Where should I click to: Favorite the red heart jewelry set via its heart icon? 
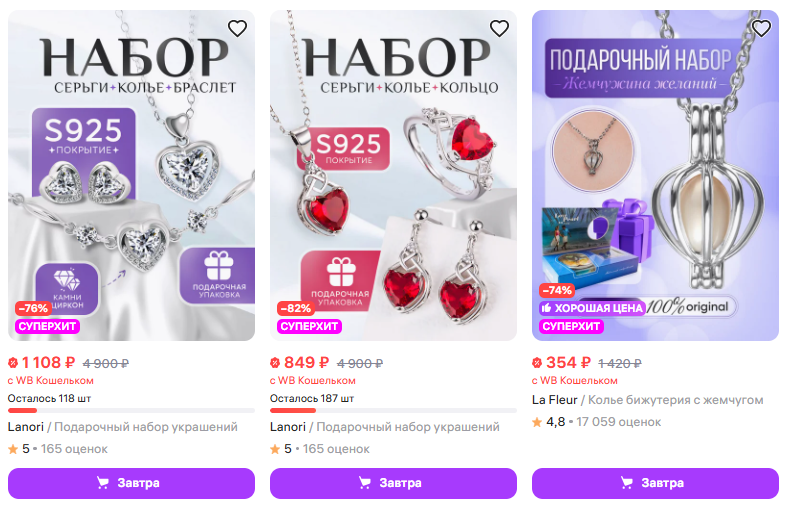pos(499,28)
